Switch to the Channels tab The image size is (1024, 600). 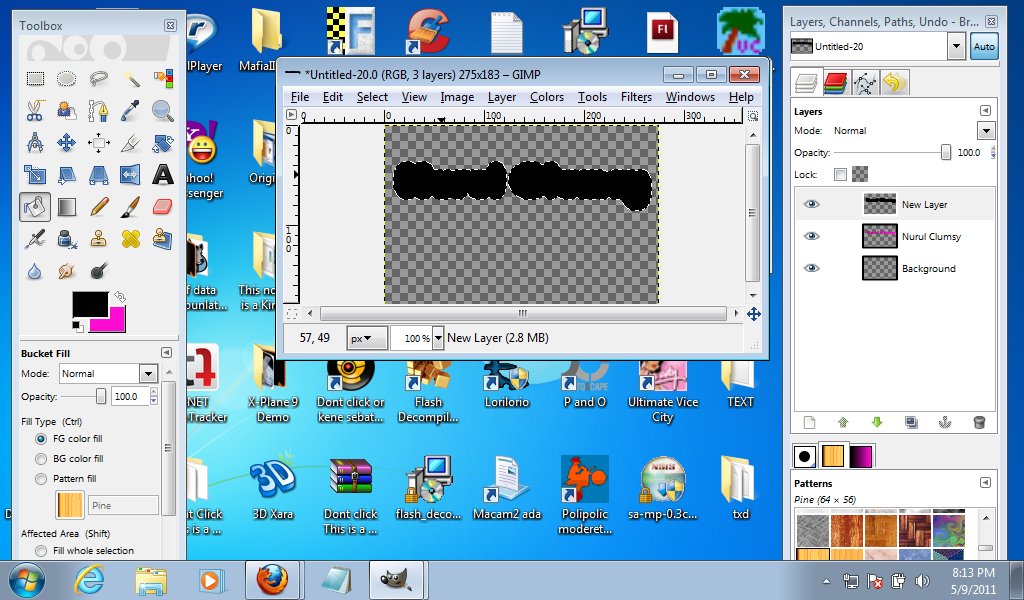click(835, 83)
